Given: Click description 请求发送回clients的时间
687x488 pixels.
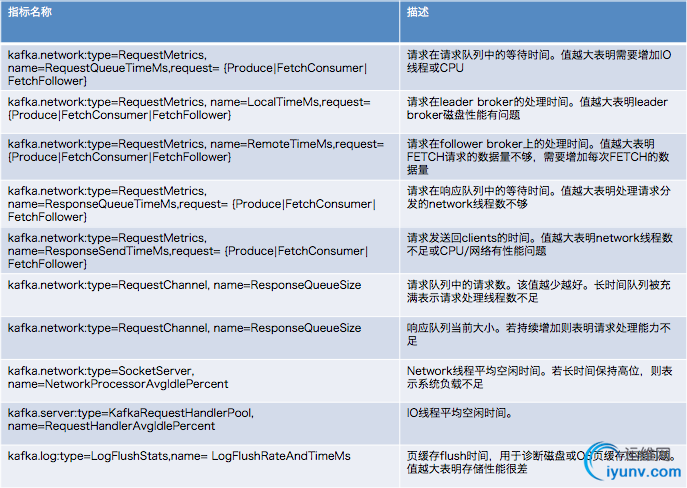Looking at the screenshot, I should tap(543, 251).
